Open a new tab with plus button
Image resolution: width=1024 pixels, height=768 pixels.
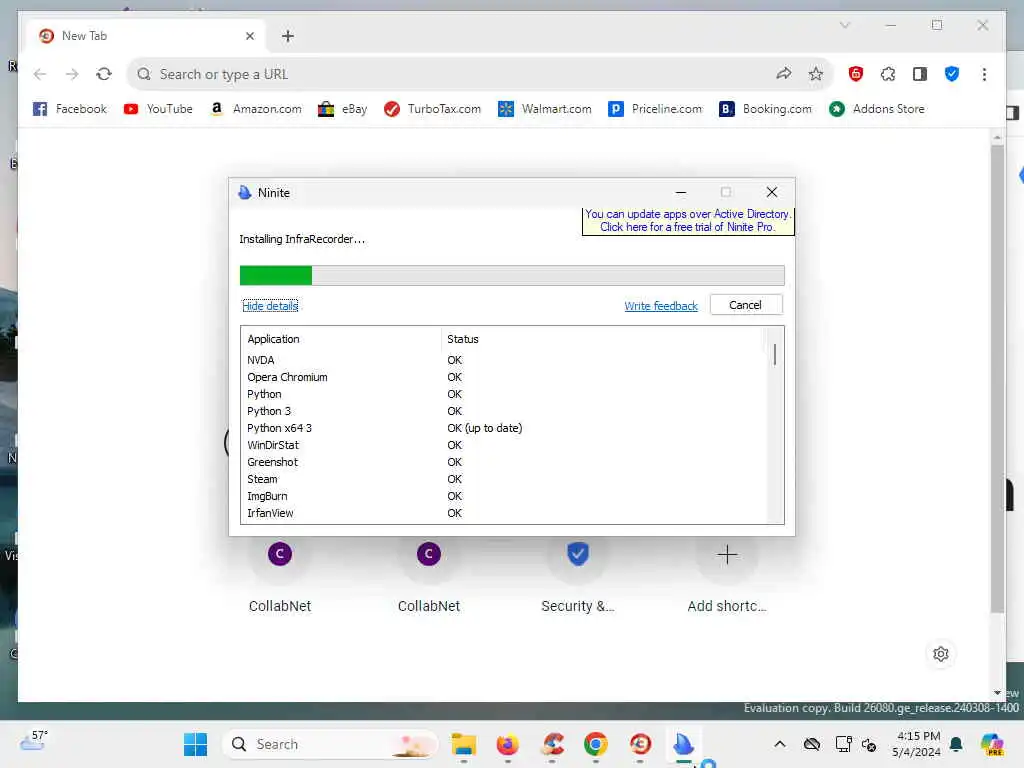pyautogui.click(x=288, y=36)
